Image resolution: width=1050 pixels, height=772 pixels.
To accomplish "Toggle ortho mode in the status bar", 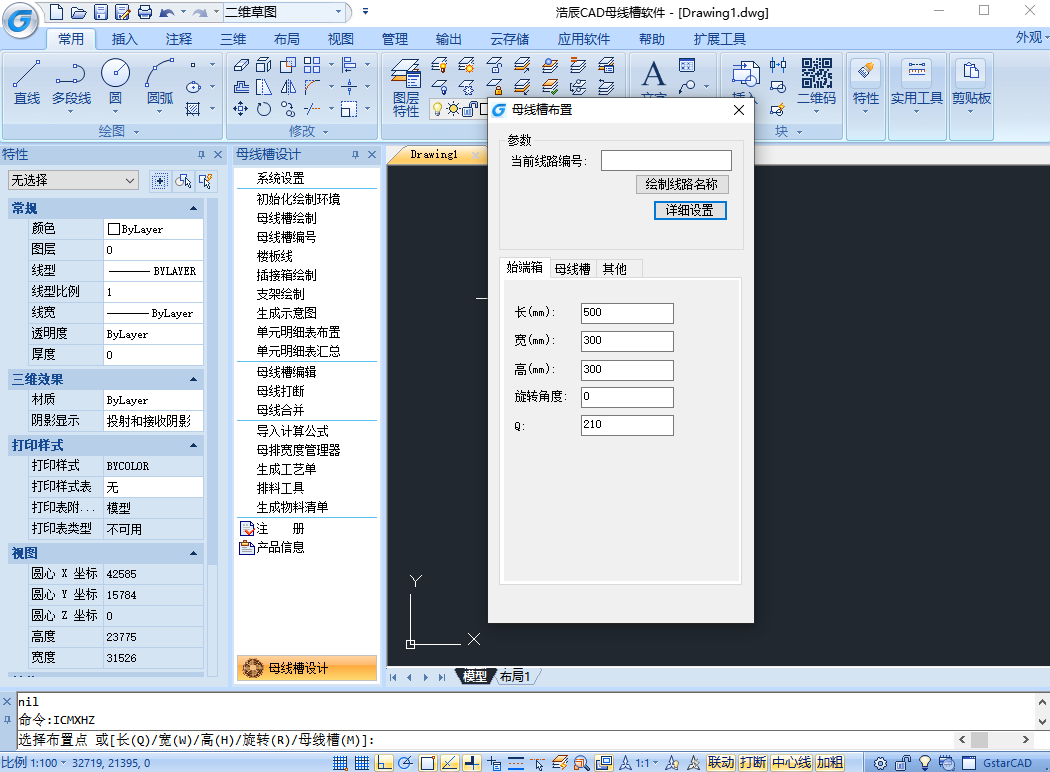I will tap(384, 763).
